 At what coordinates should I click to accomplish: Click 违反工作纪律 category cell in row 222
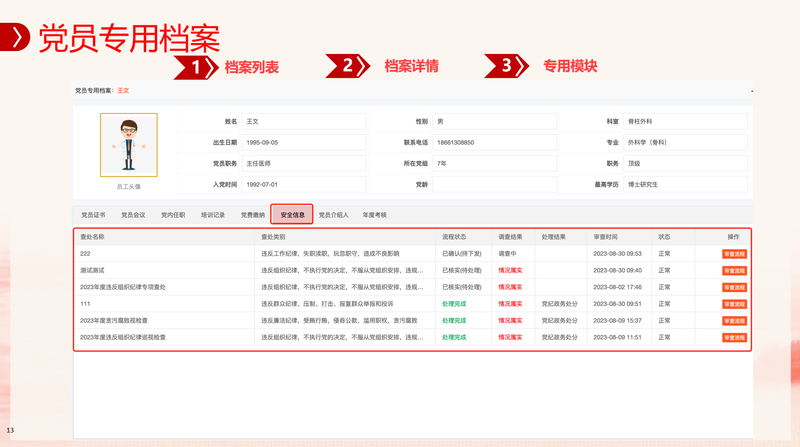[x=330, y=254]
